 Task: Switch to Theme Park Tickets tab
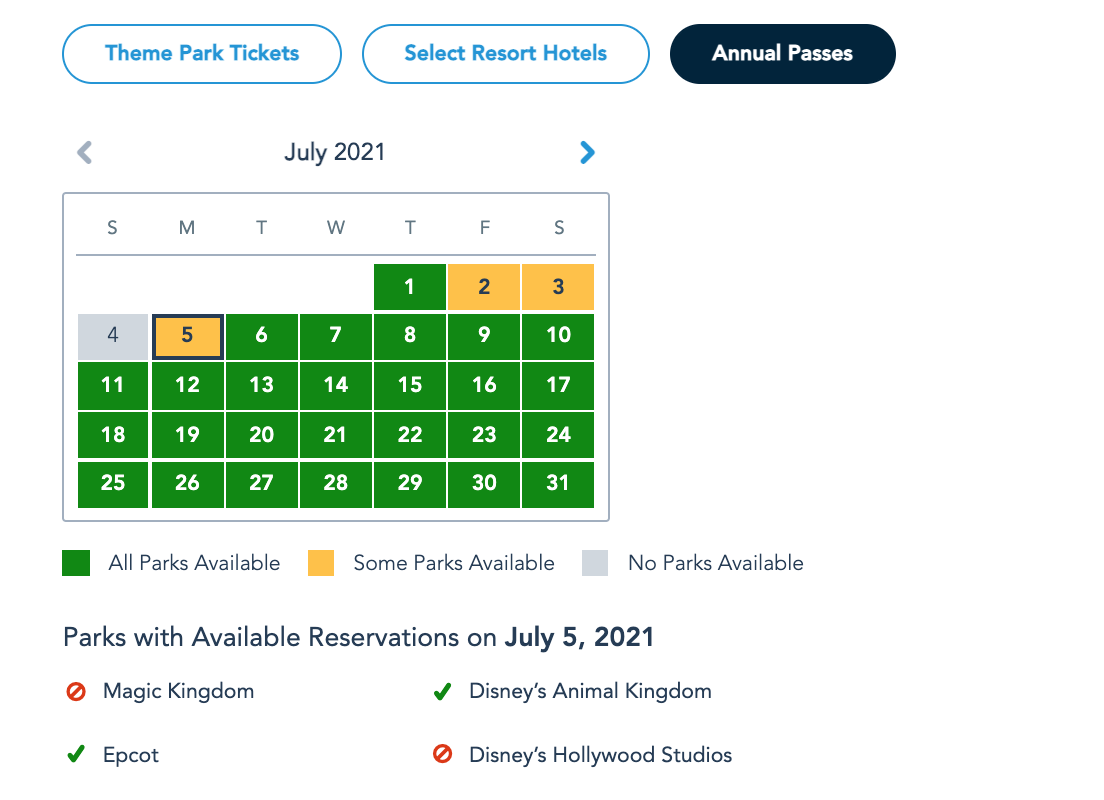click(202, 53)
